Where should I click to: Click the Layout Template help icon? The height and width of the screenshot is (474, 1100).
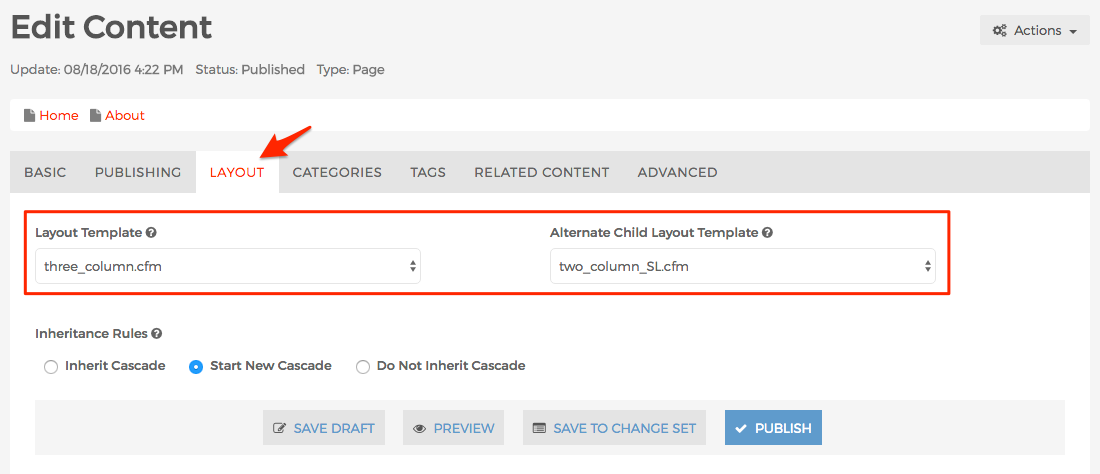151,232
